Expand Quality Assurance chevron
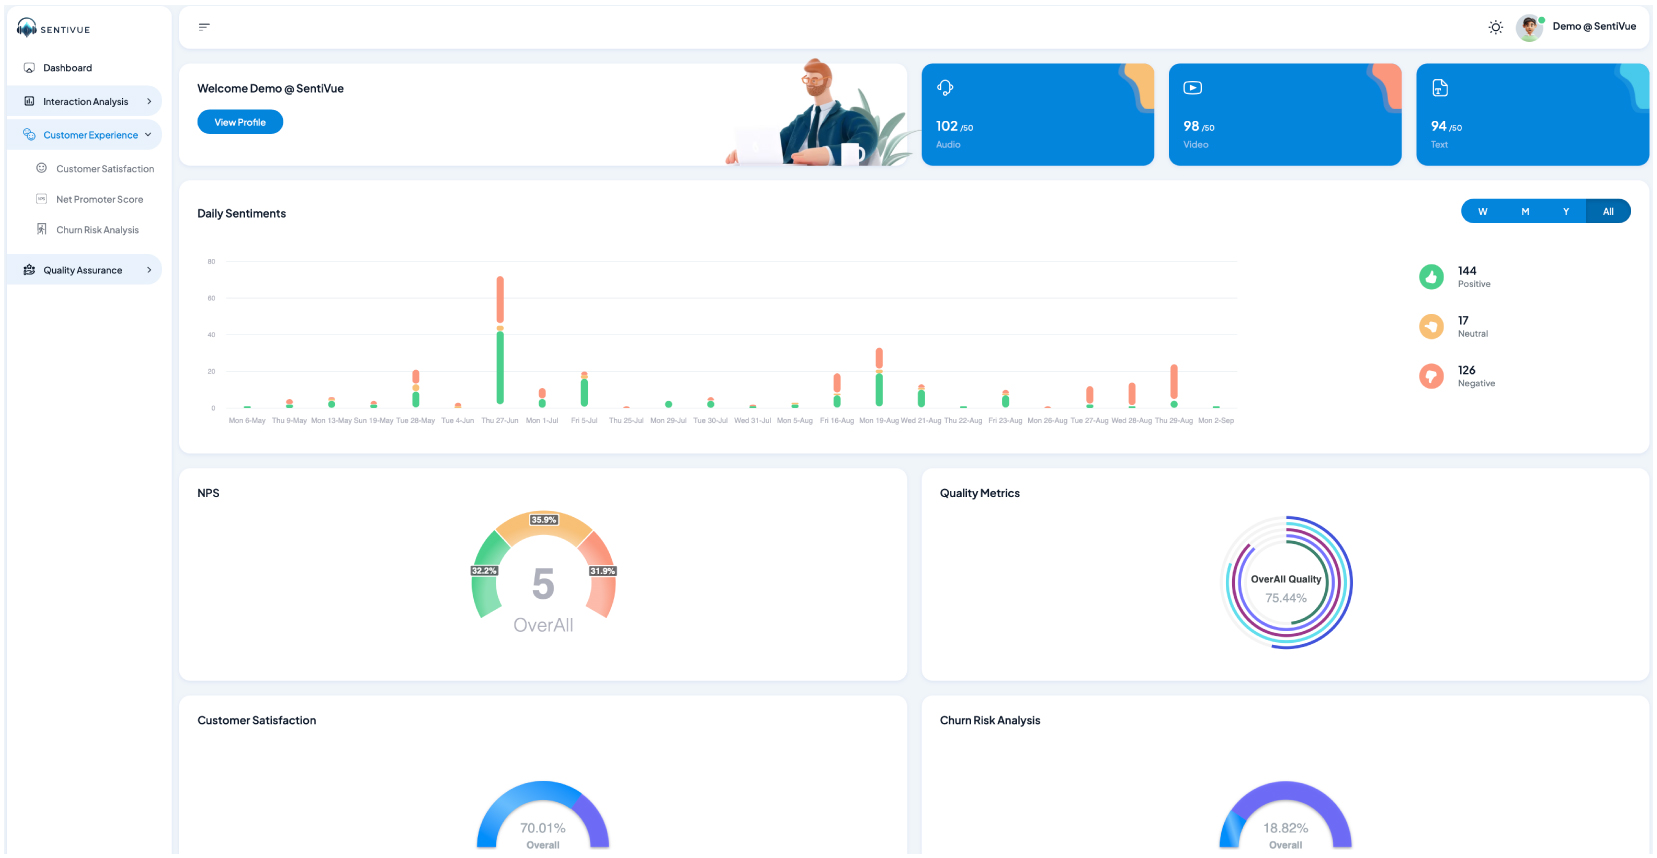 (x=149, y=270)
